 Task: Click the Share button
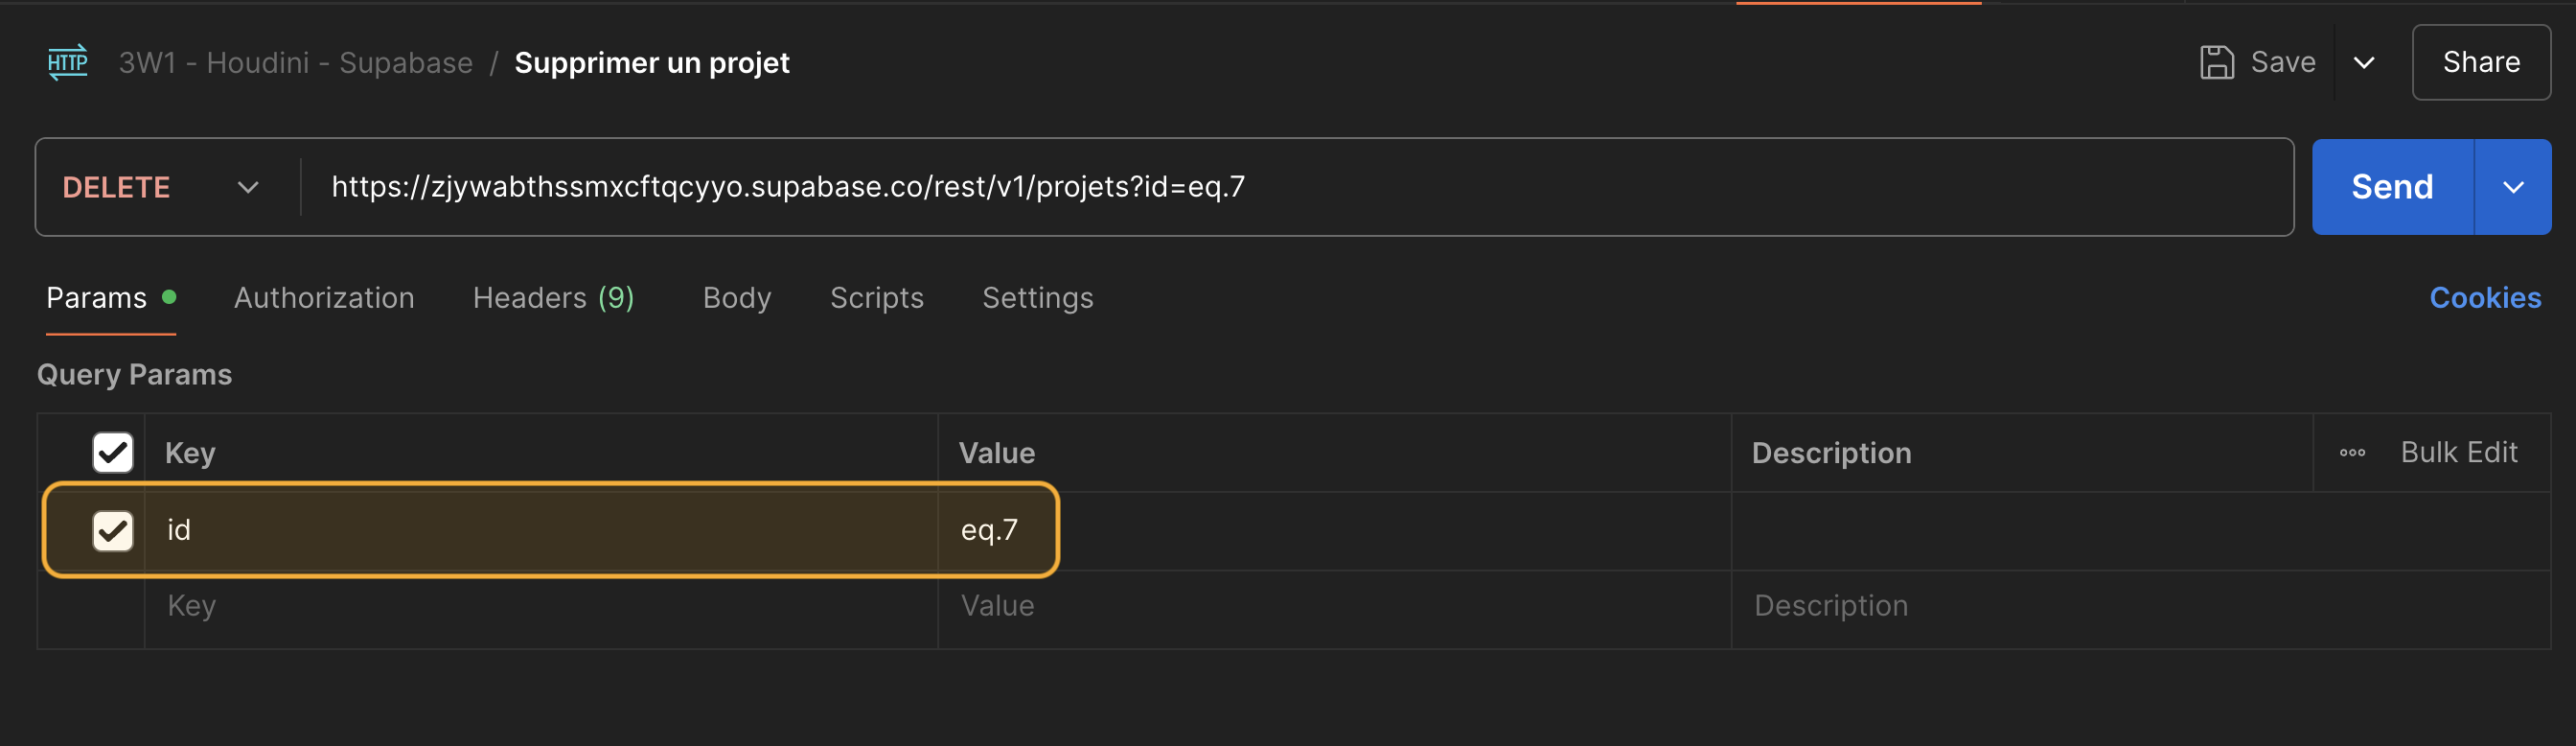click(2480, 63)
